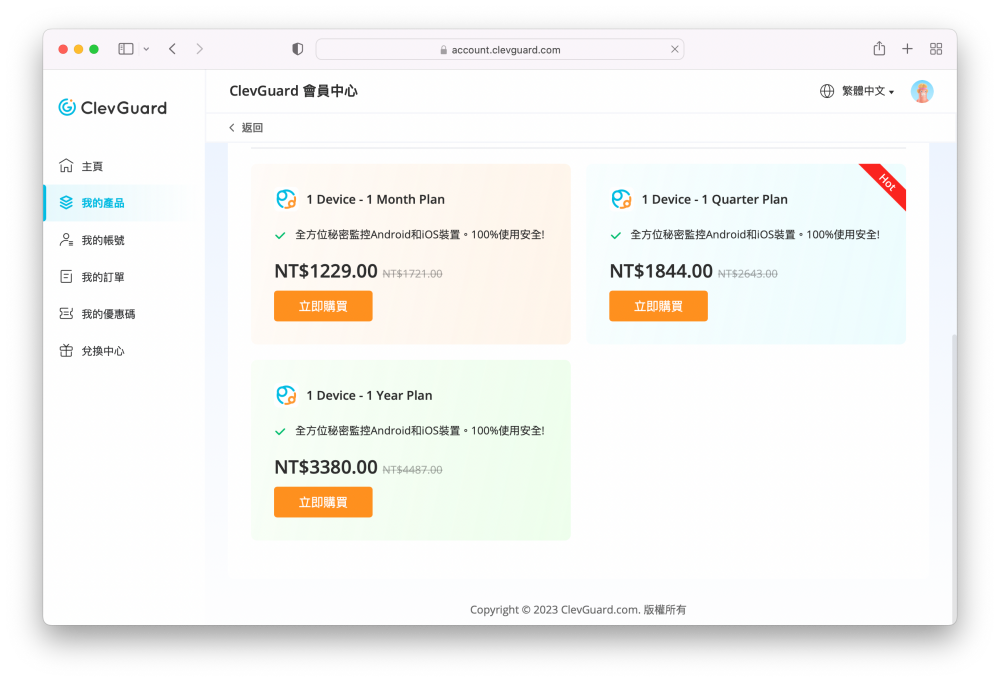Click the globe language icon
The image size is (1000, 682).
pos(827,91)
